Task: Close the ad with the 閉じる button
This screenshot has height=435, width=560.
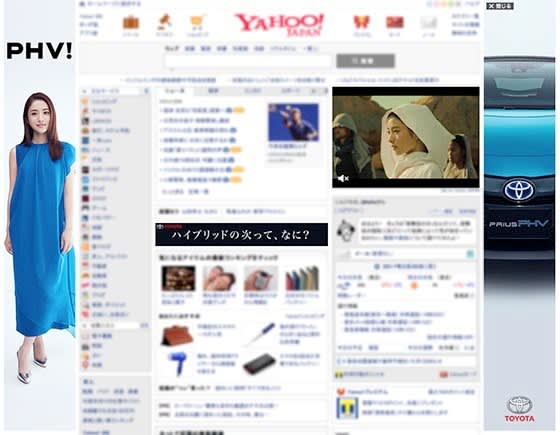Action: [500, 6]
